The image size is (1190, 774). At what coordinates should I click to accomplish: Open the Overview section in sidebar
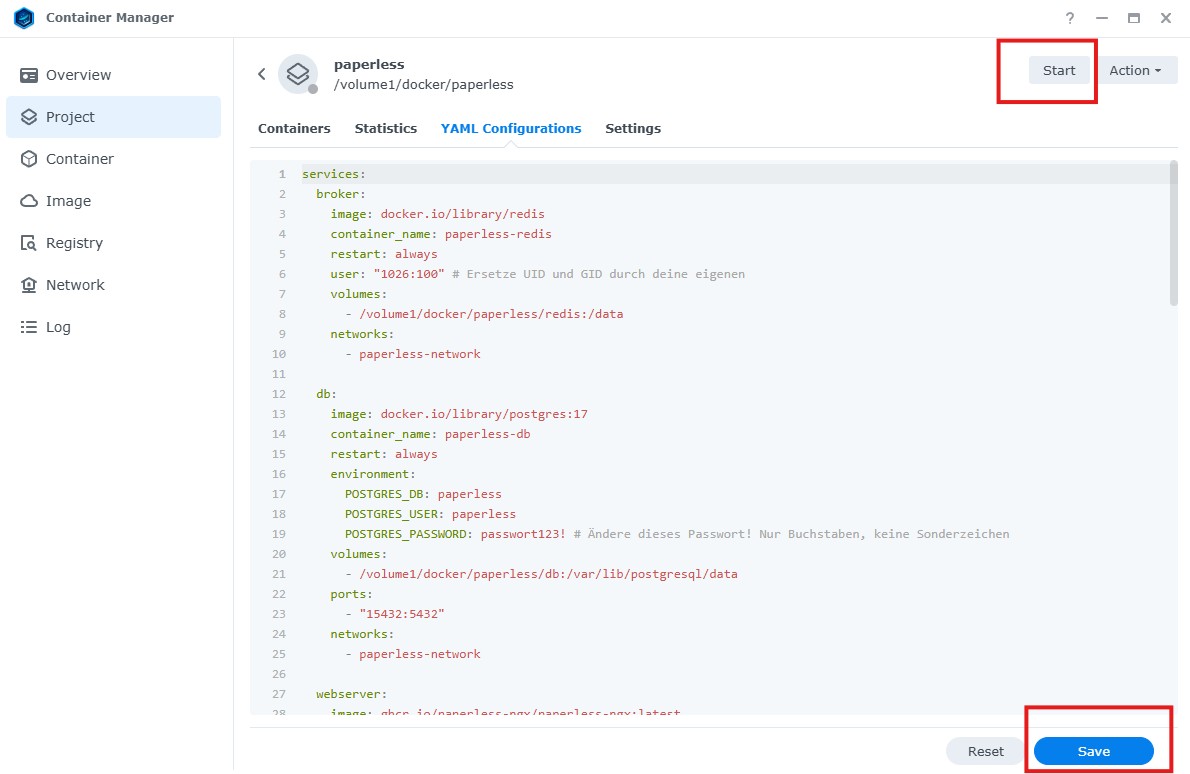tap(77, 74)
